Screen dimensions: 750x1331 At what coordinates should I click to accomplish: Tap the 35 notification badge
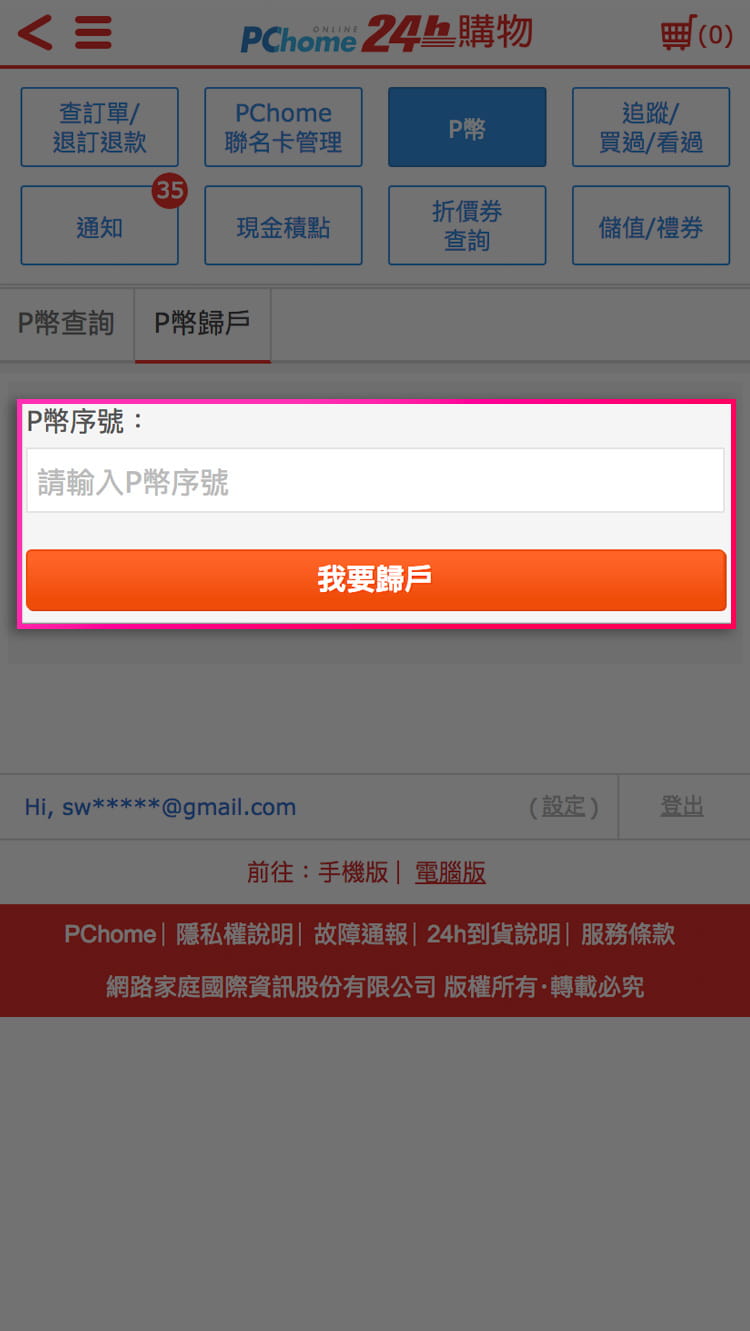(x=170, y=191)
